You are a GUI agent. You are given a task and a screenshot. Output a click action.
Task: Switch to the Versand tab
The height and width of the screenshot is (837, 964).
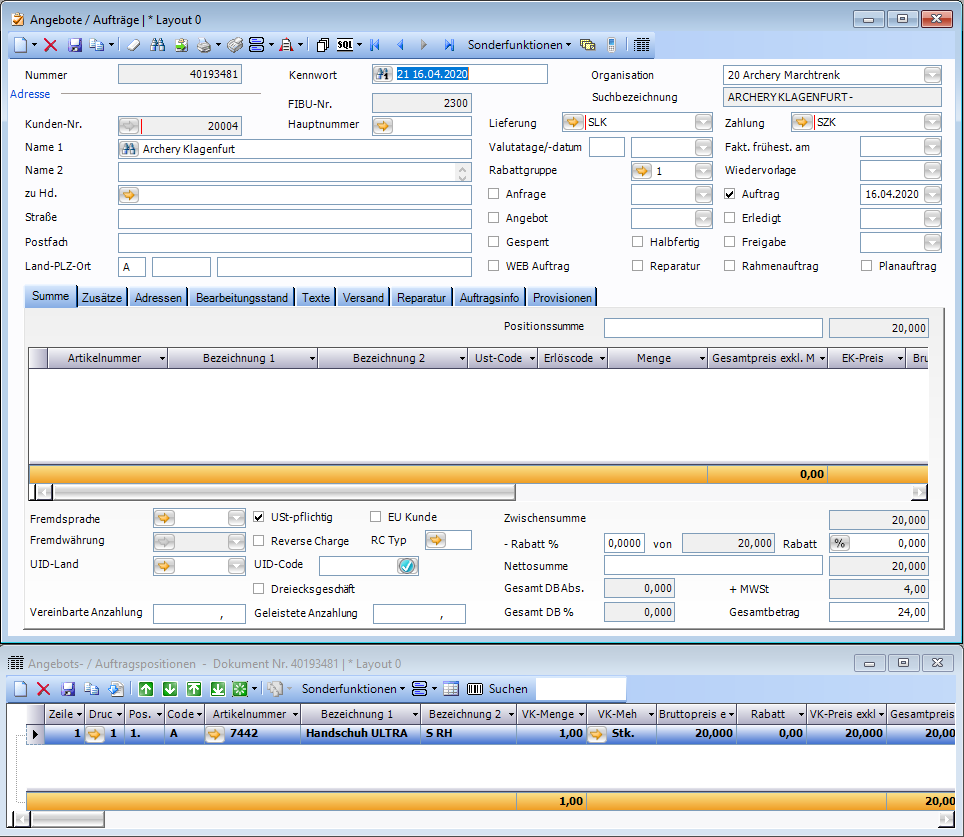click(x=363, y=298)
